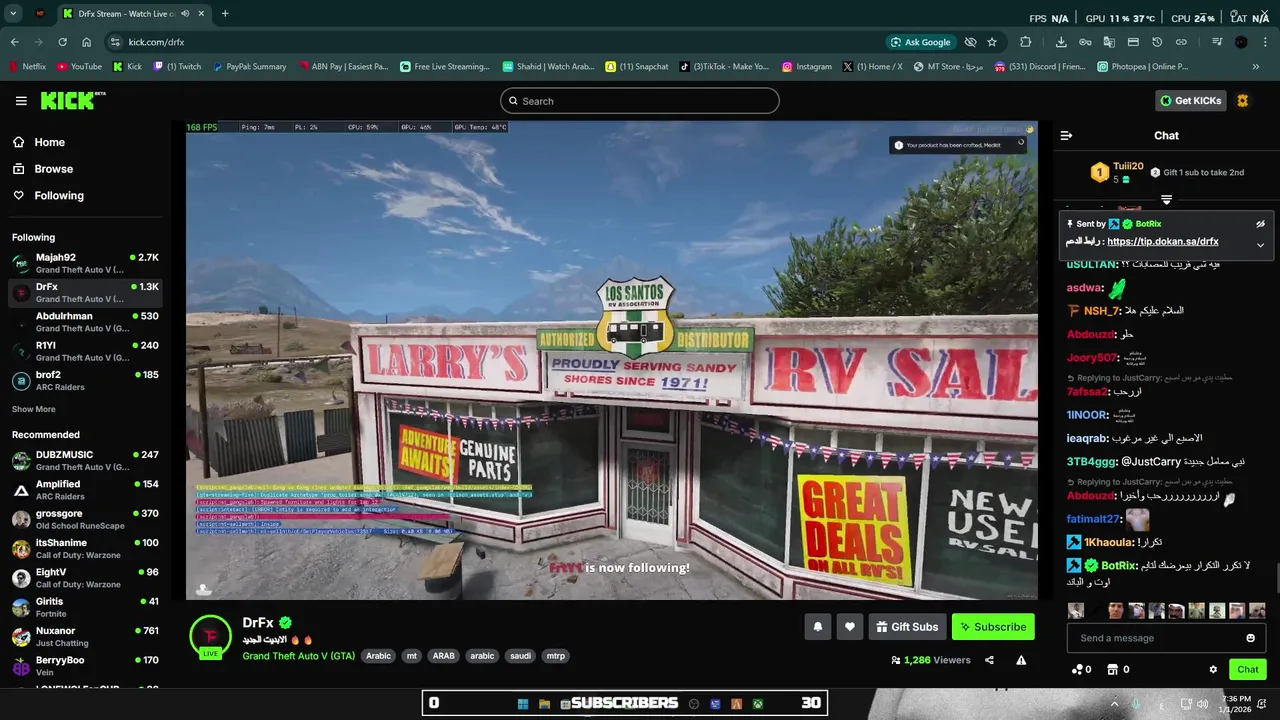Click the Gift Subs button

tap(907, 627)
